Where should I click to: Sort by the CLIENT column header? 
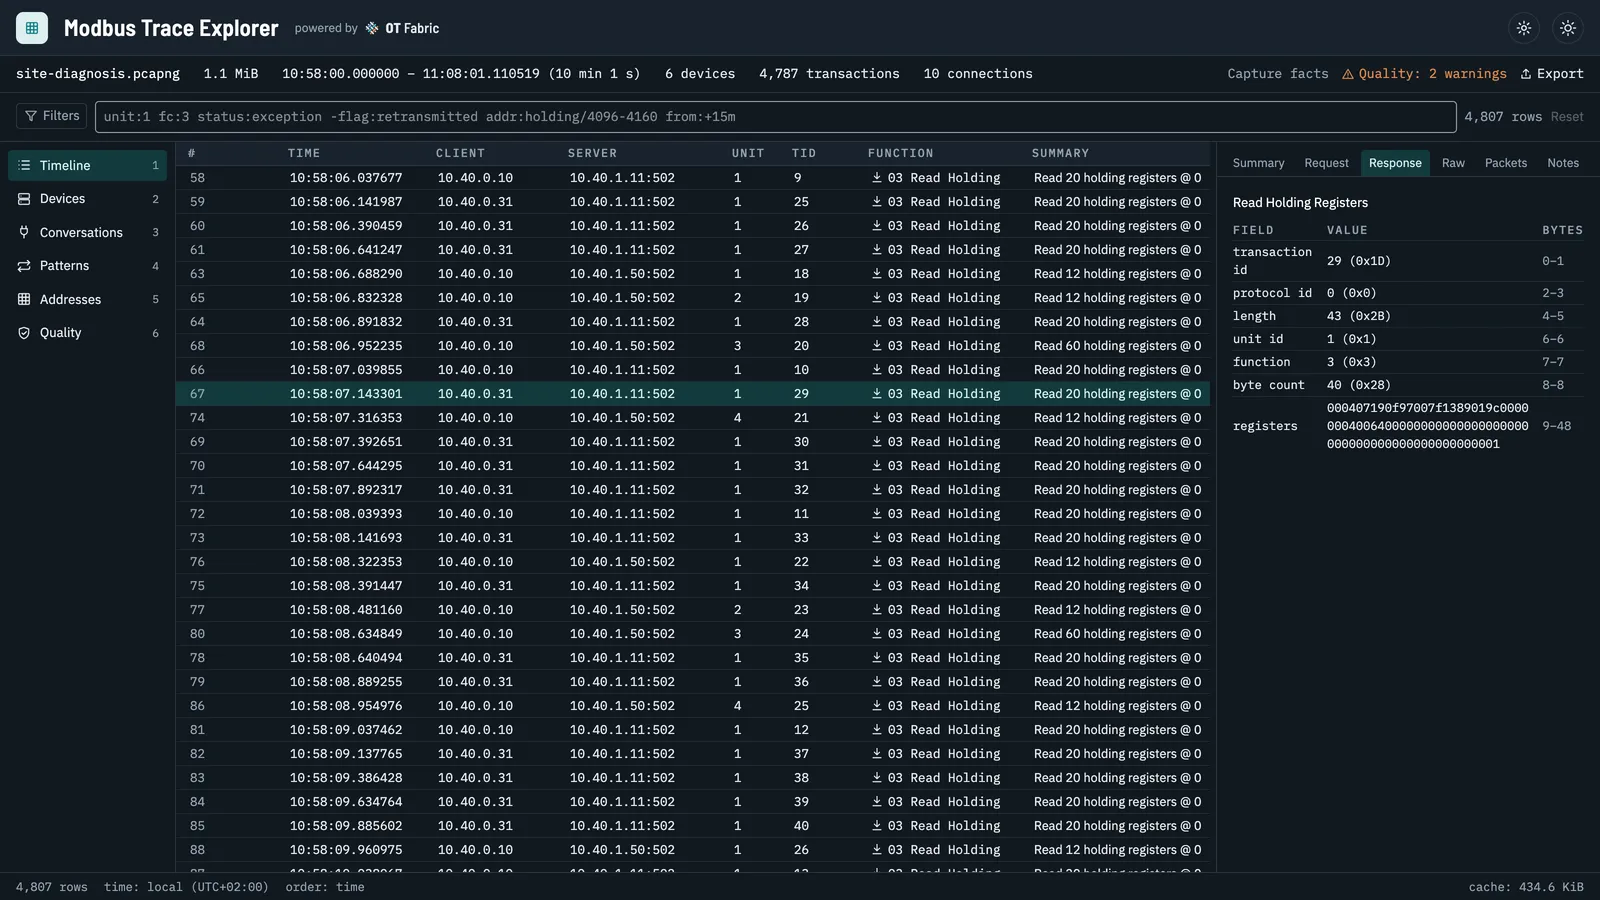point(460,153)
